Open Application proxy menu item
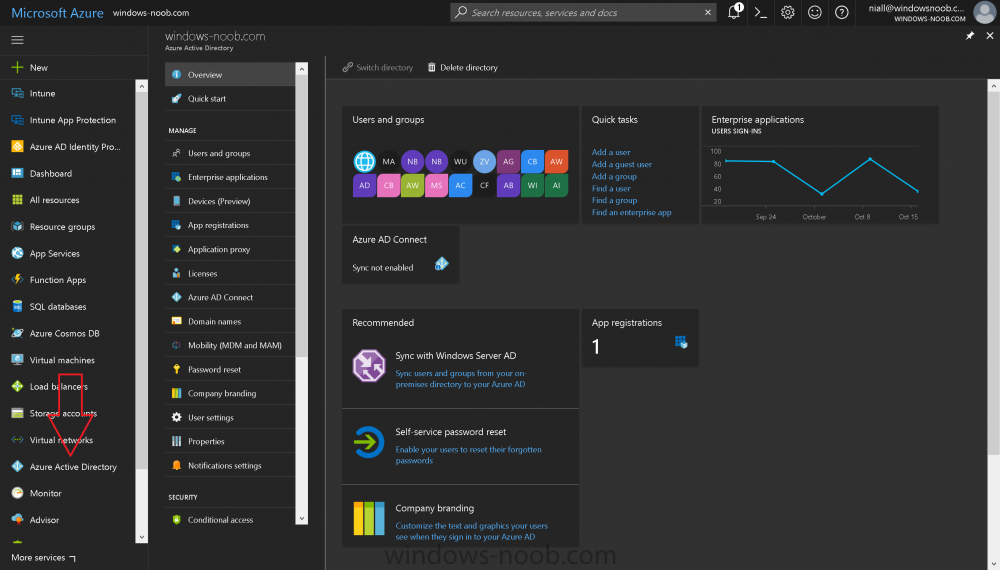This screenshot has width=1000, height=570. click(x=230, y=249)
